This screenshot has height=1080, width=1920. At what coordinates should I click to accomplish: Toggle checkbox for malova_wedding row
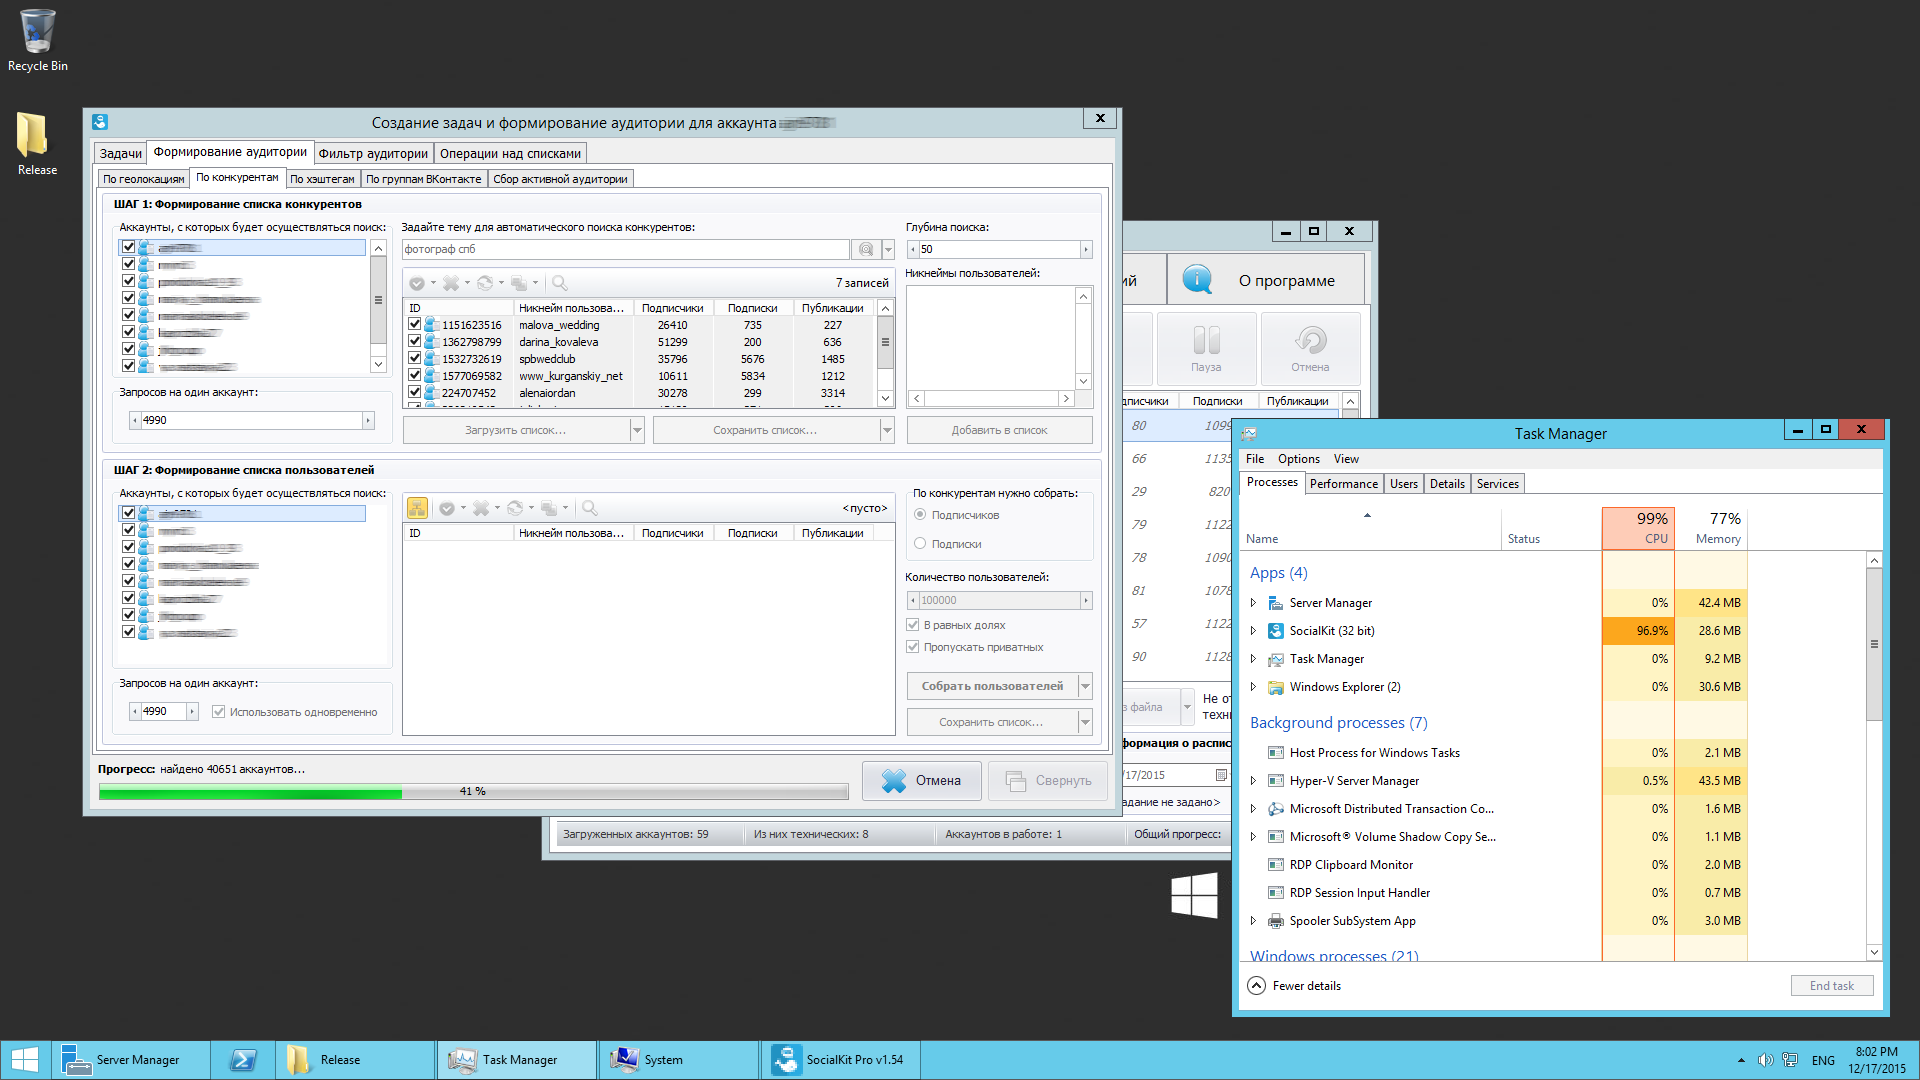[x=415, y=325]
